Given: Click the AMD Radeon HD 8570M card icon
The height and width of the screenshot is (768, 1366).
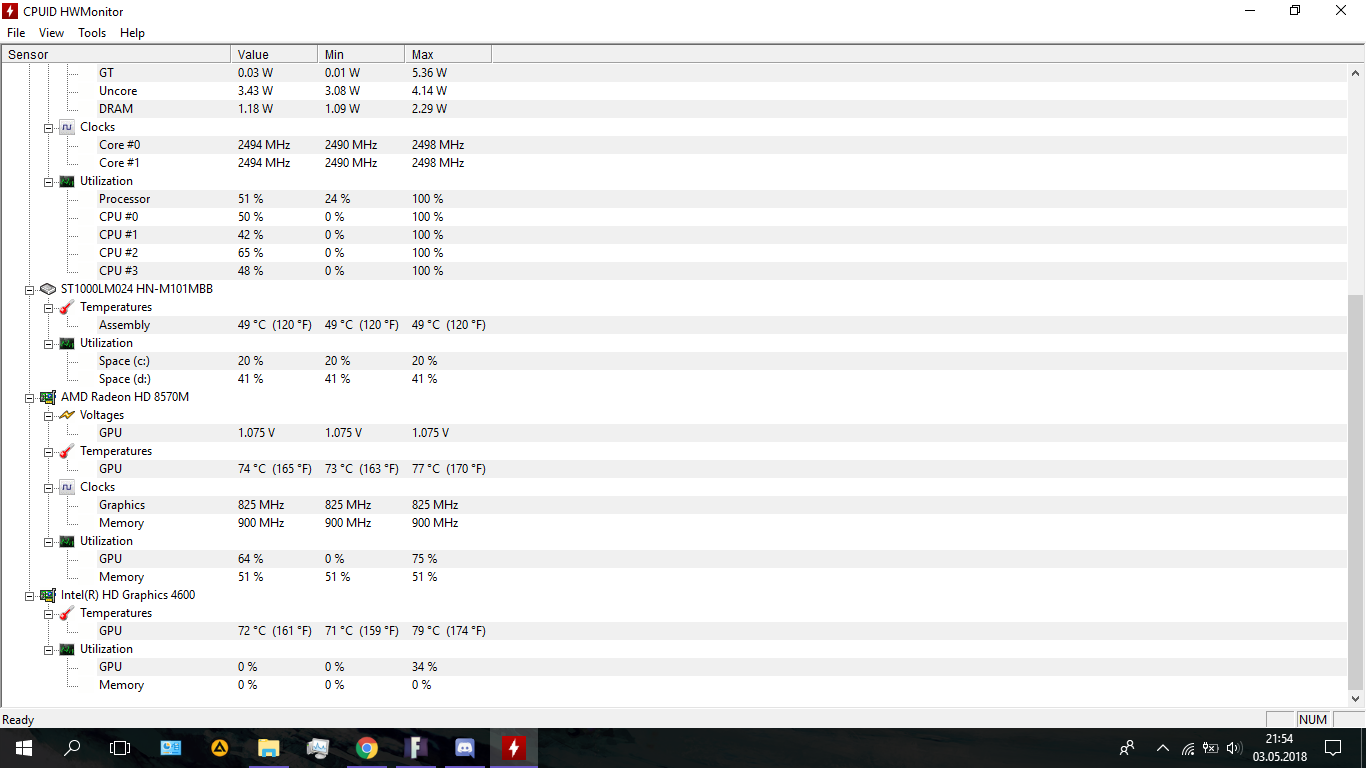Looking at the screenshot, I should click(48, 397).
